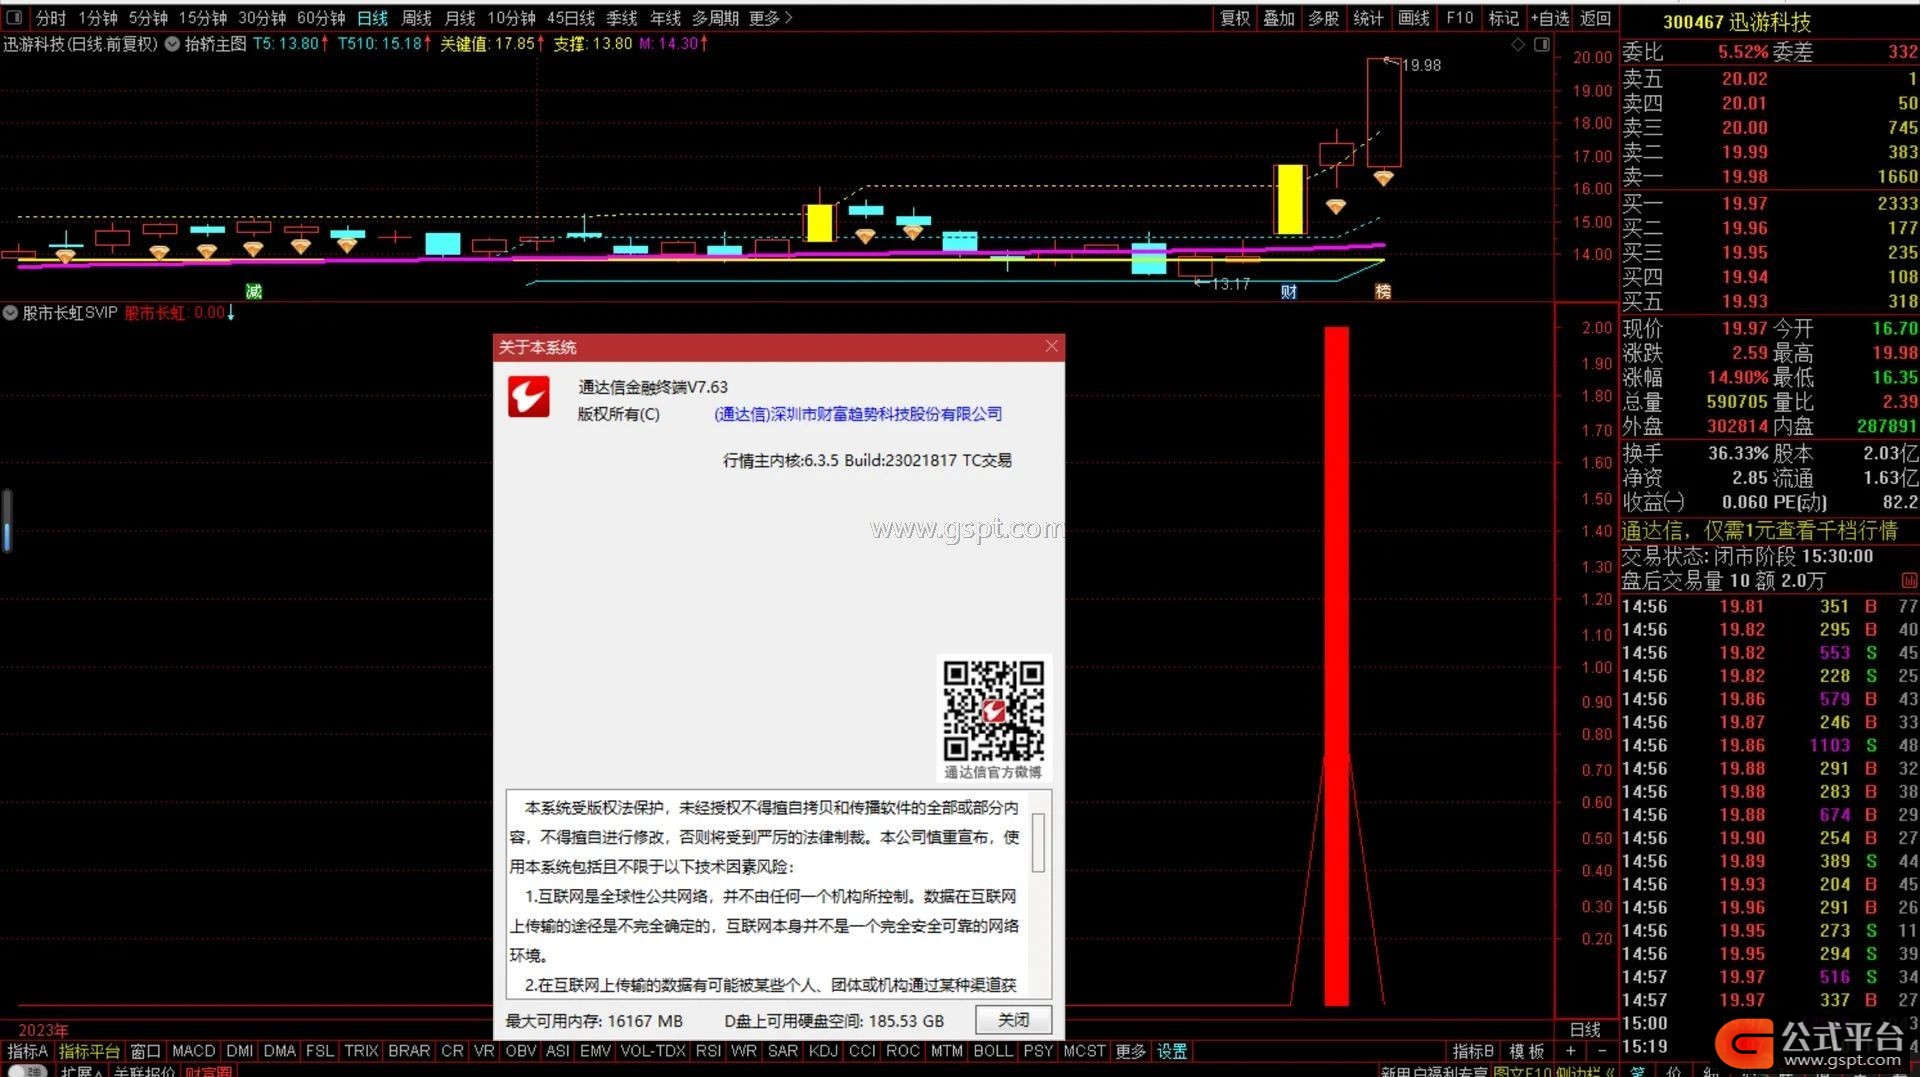
Task: Open the 模板 menu
Action: pyautogui.click(x=1527, y=1051)
